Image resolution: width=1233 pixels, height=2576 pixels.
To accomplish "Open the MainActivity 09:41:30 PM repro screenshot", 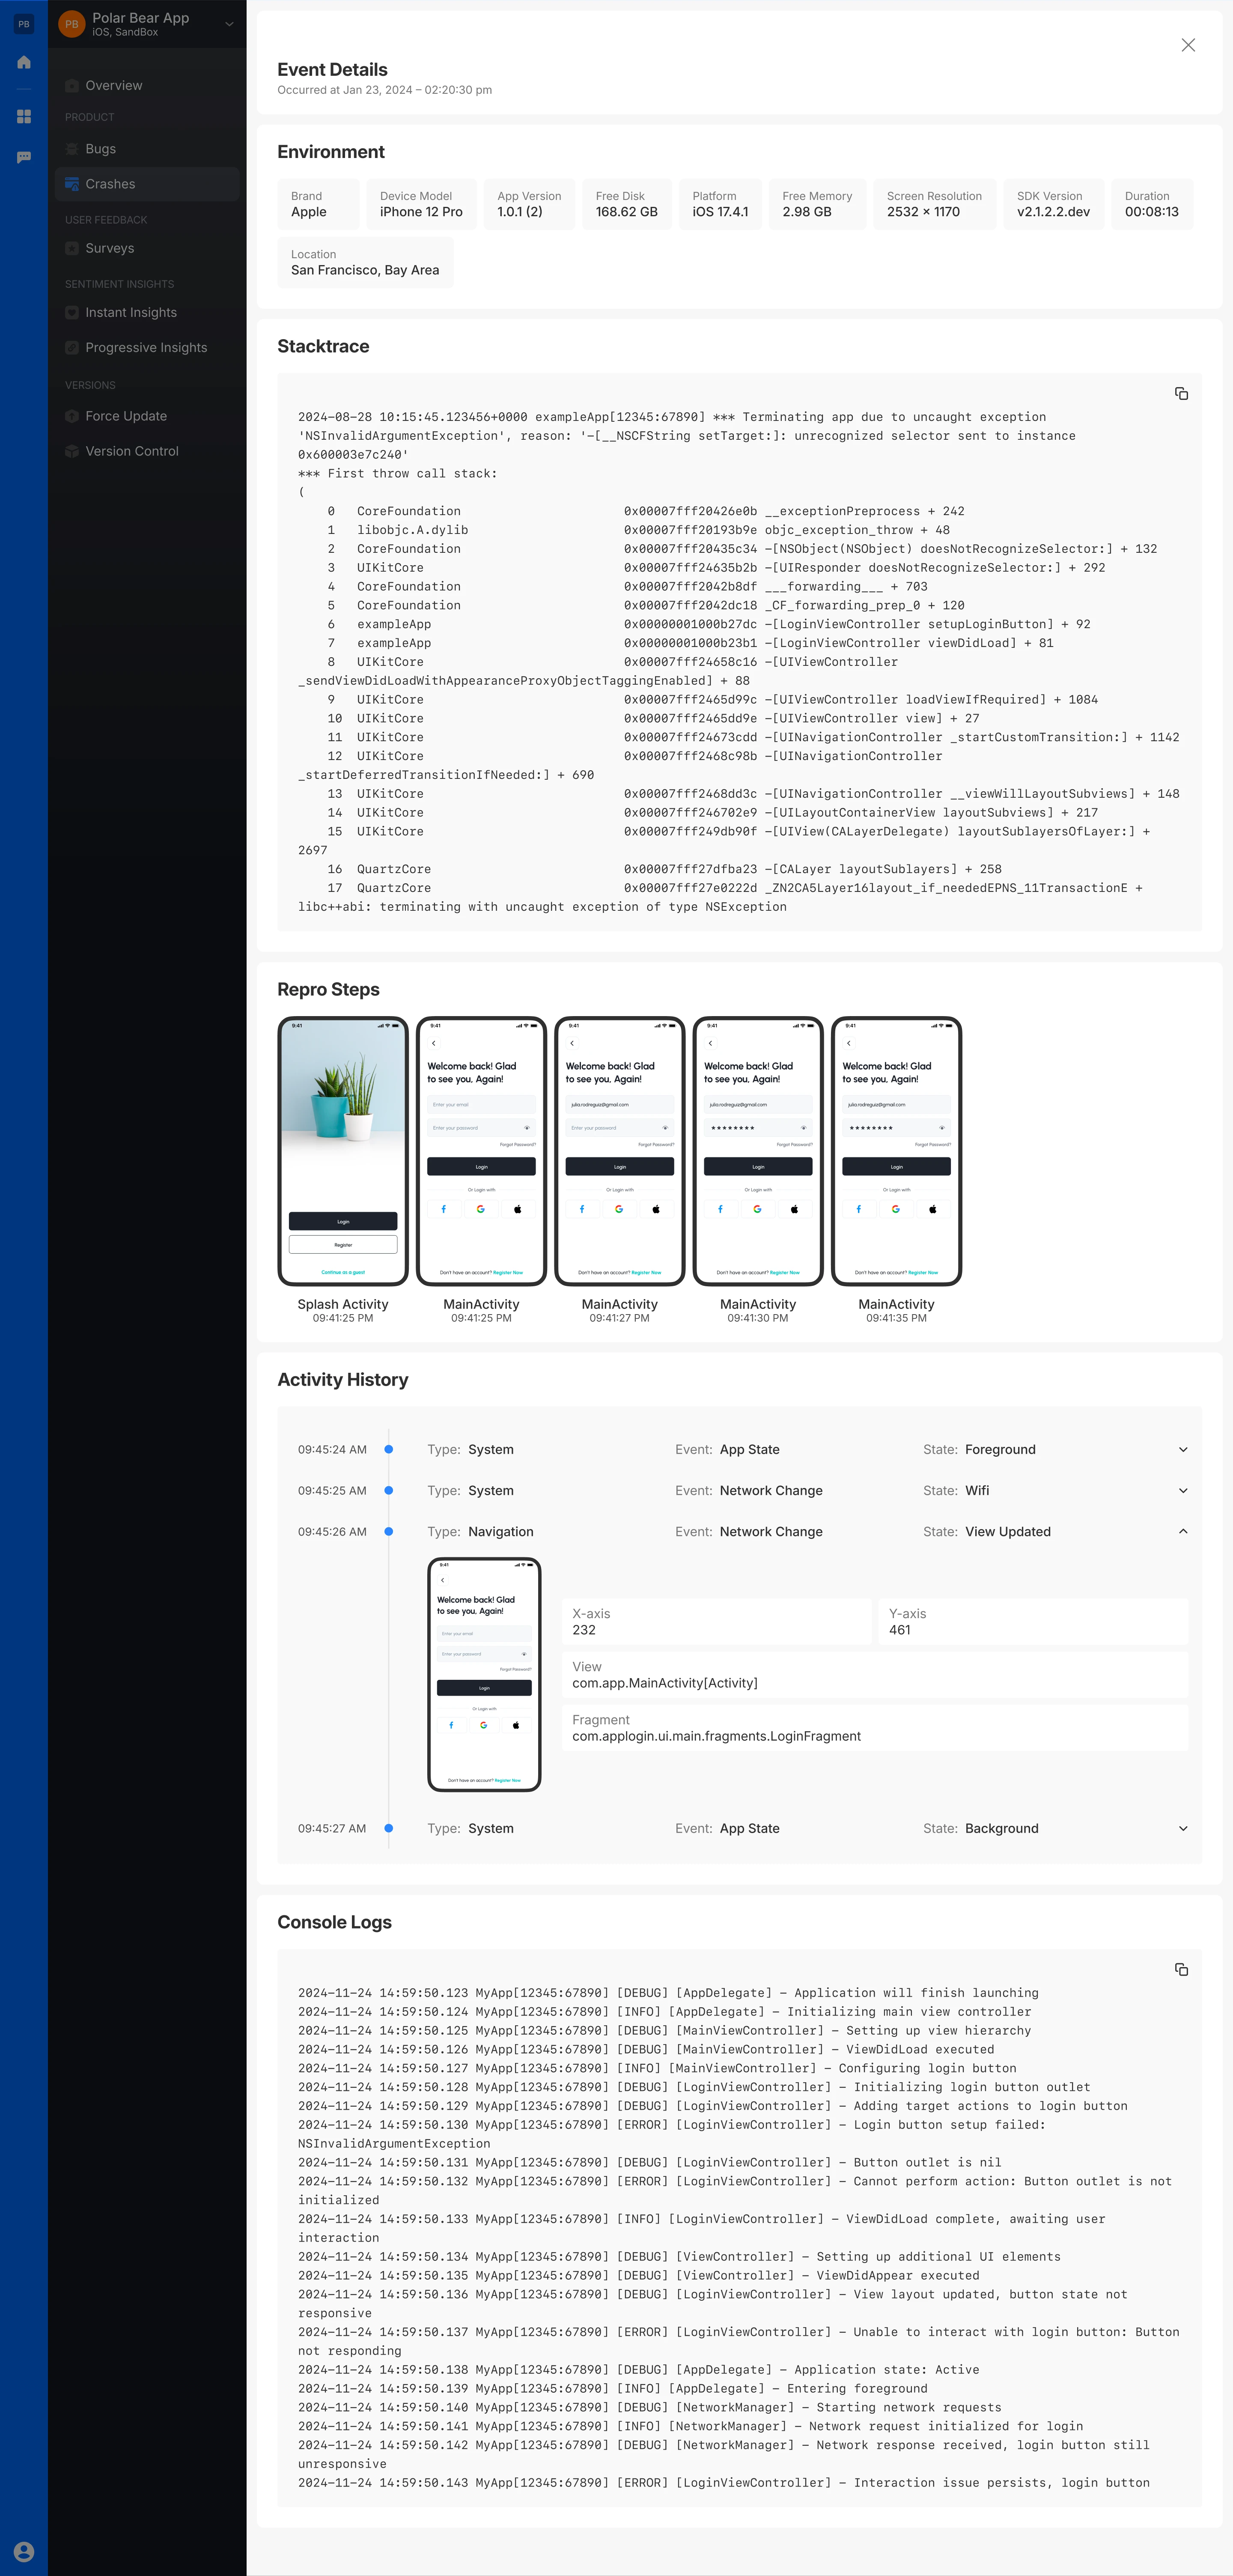I will click(x=758, y=1151).
